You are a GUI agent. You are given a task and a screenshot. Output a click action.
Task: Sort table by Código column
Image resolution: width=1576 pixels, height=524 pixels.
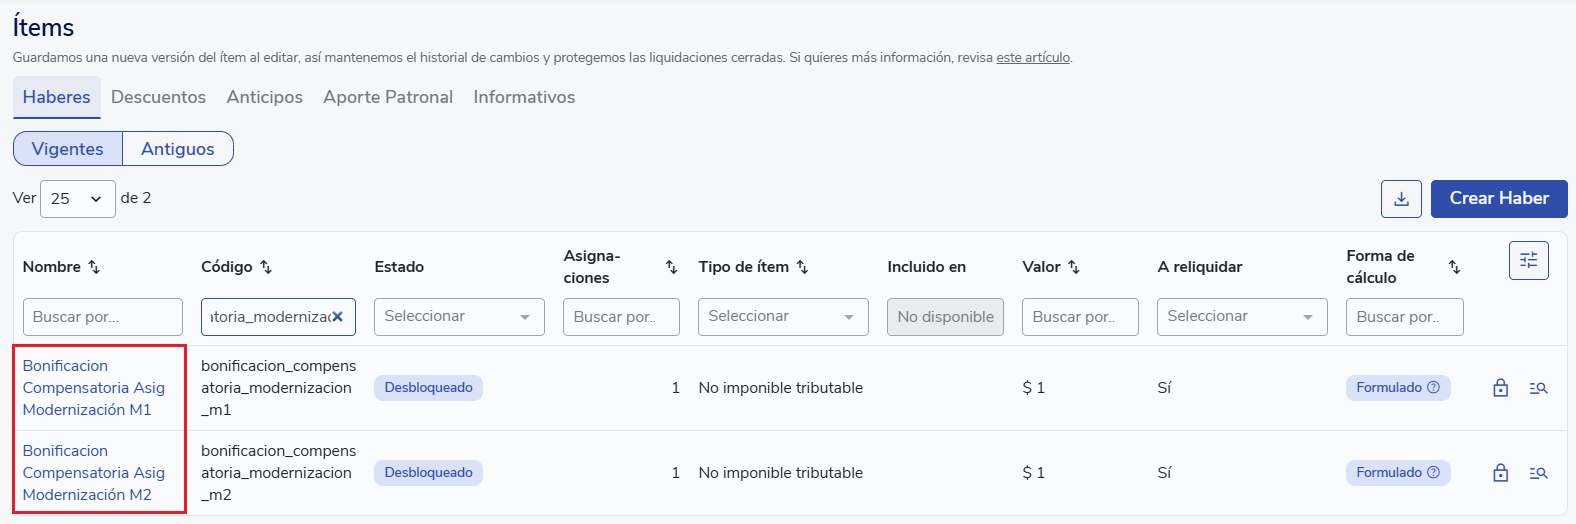(x=266, y=267)
